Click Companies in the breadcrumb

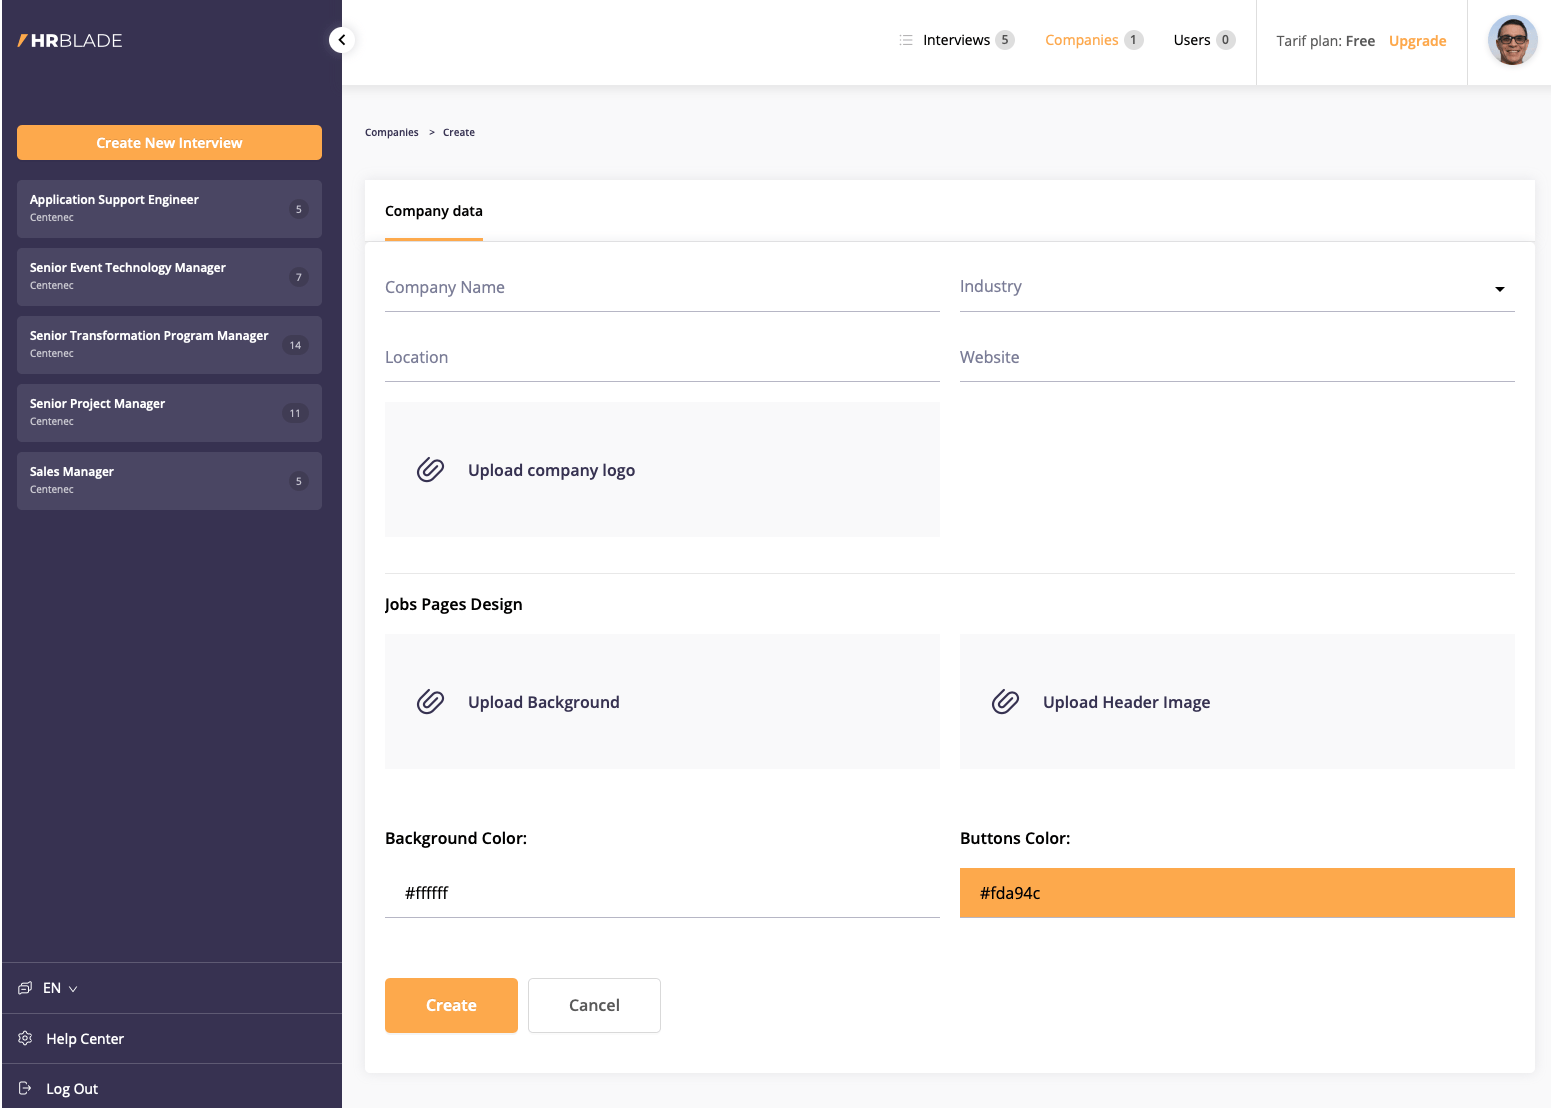(x=392, y=132)
